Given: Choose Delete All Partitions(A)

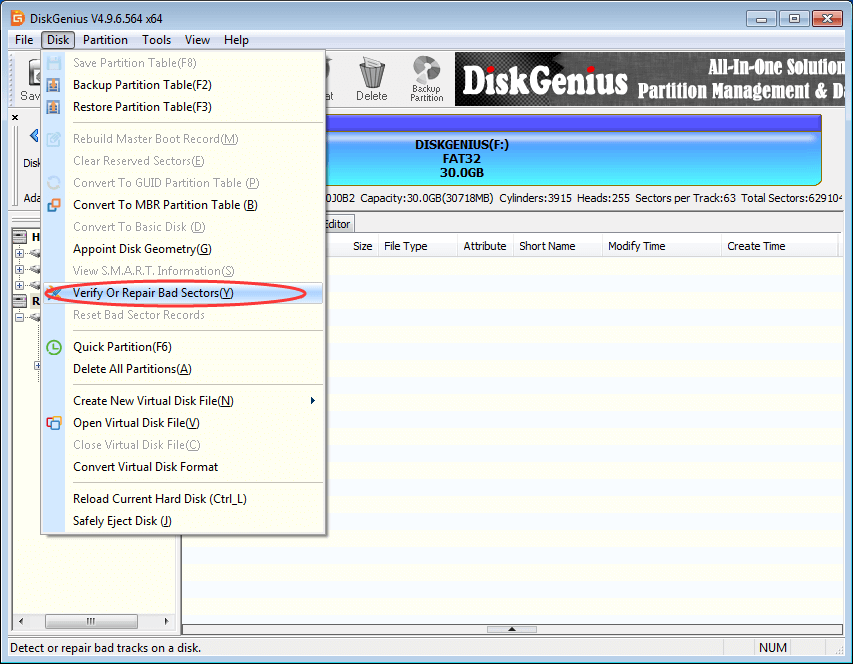Looking at the screenshot, I should [183, 369].
